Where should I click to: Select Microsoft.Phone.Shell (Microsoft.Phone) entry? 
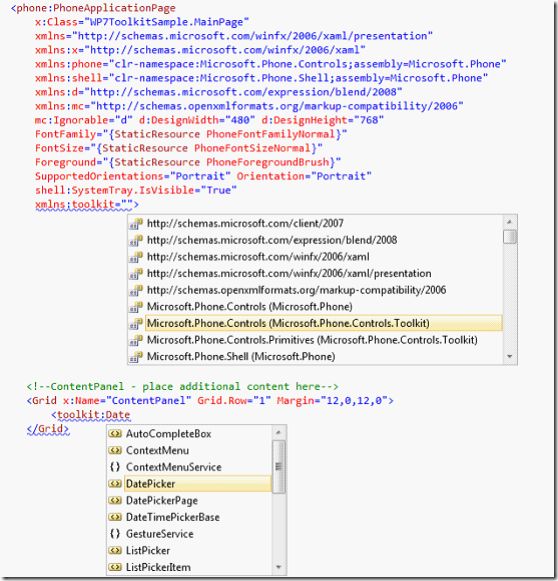click(x=241, y=356)
